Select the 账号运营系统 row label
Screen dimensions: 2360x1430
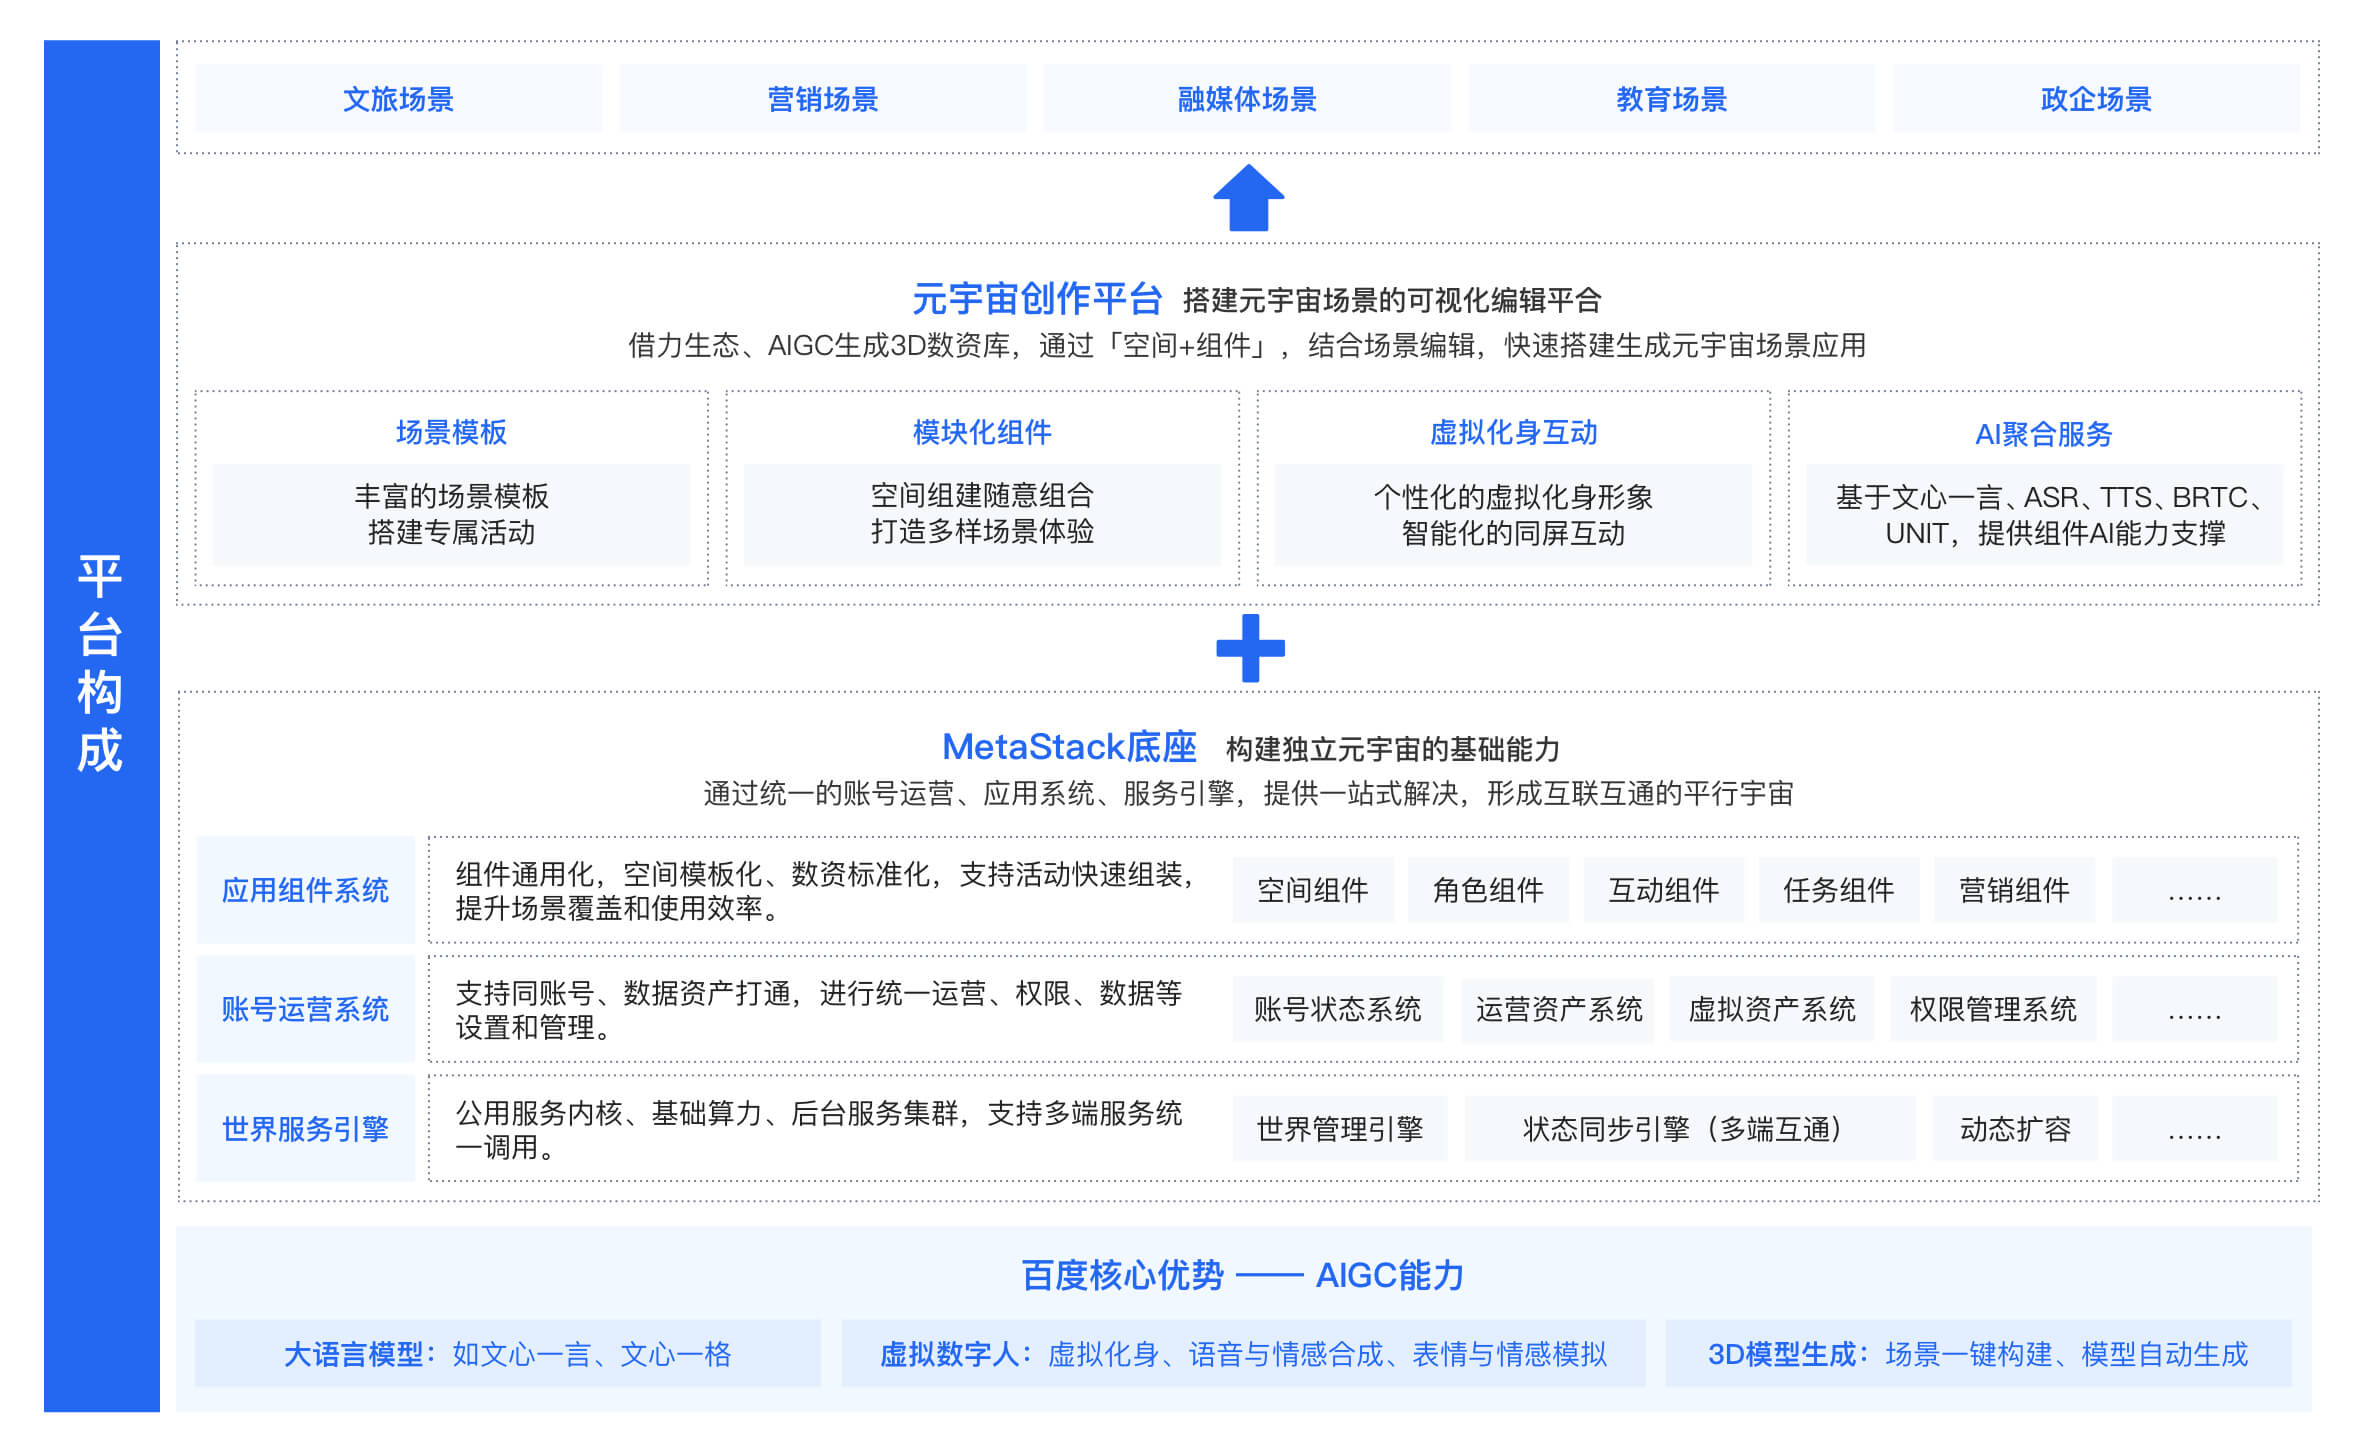click(305, 1009)
